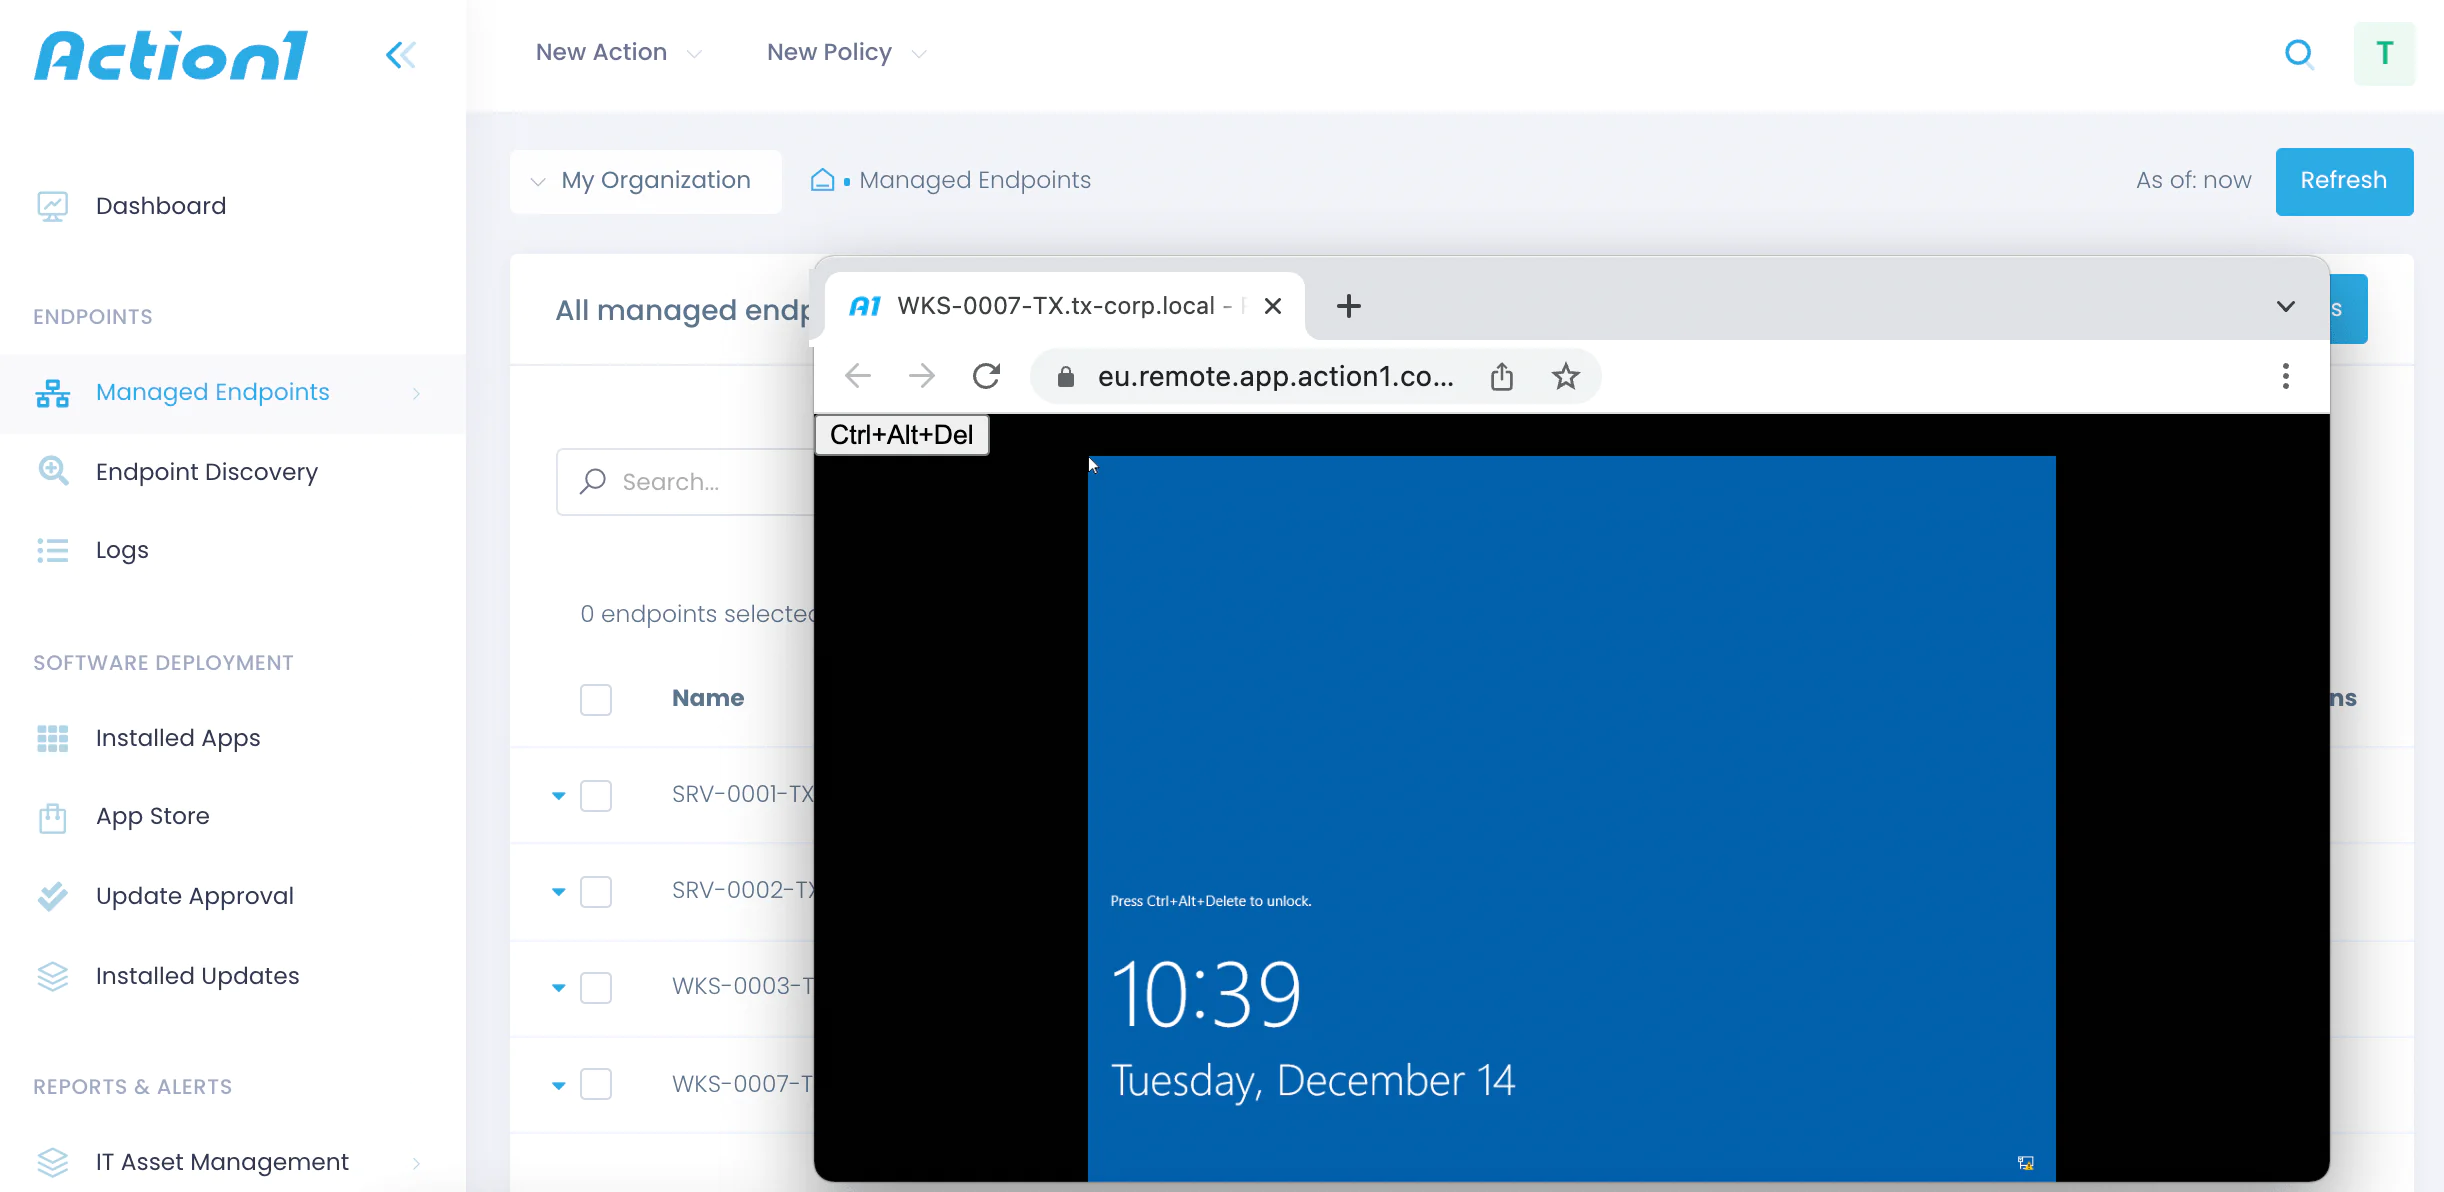Select the App Store bag icon
The height and width of the screenshot is (1192, 2444).
tap(52, 817)
